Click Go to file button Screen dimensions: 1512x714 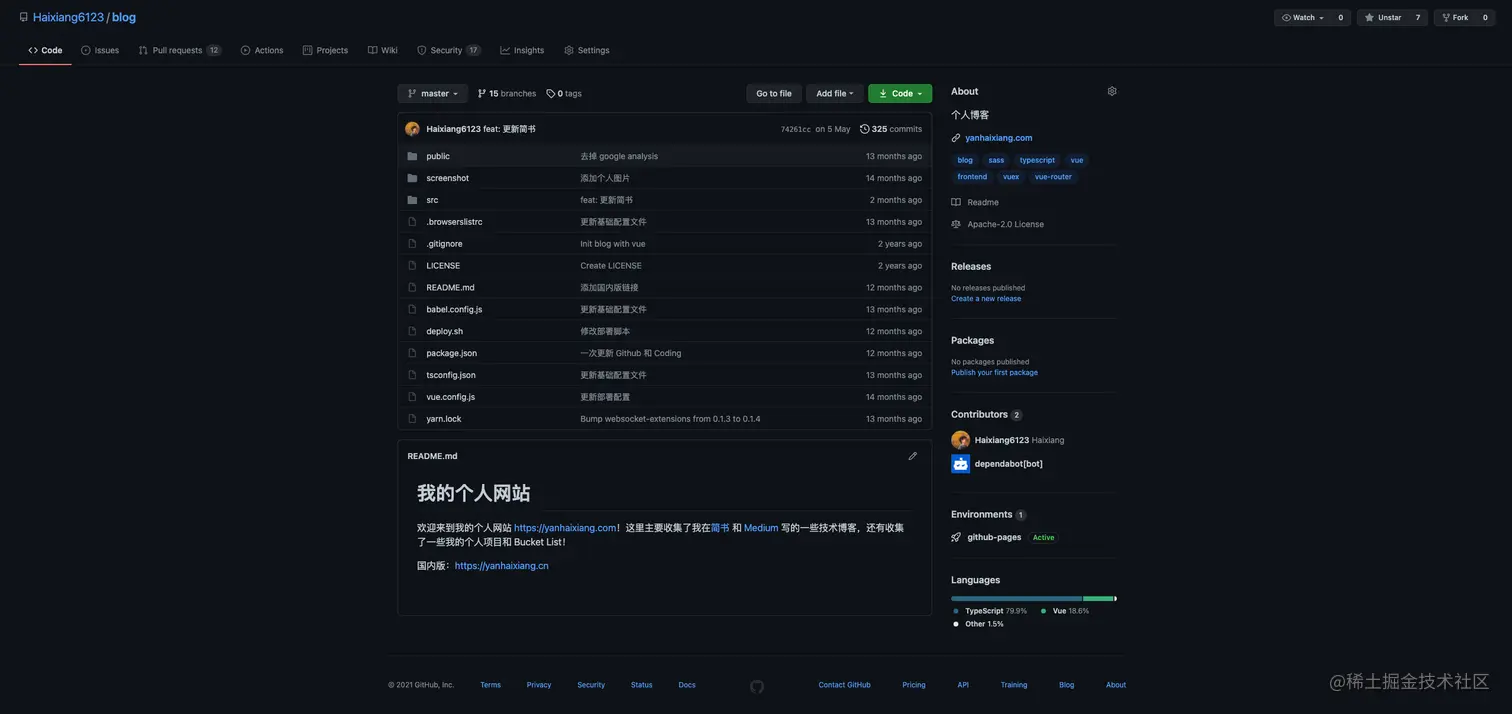(x=774, y=93)
